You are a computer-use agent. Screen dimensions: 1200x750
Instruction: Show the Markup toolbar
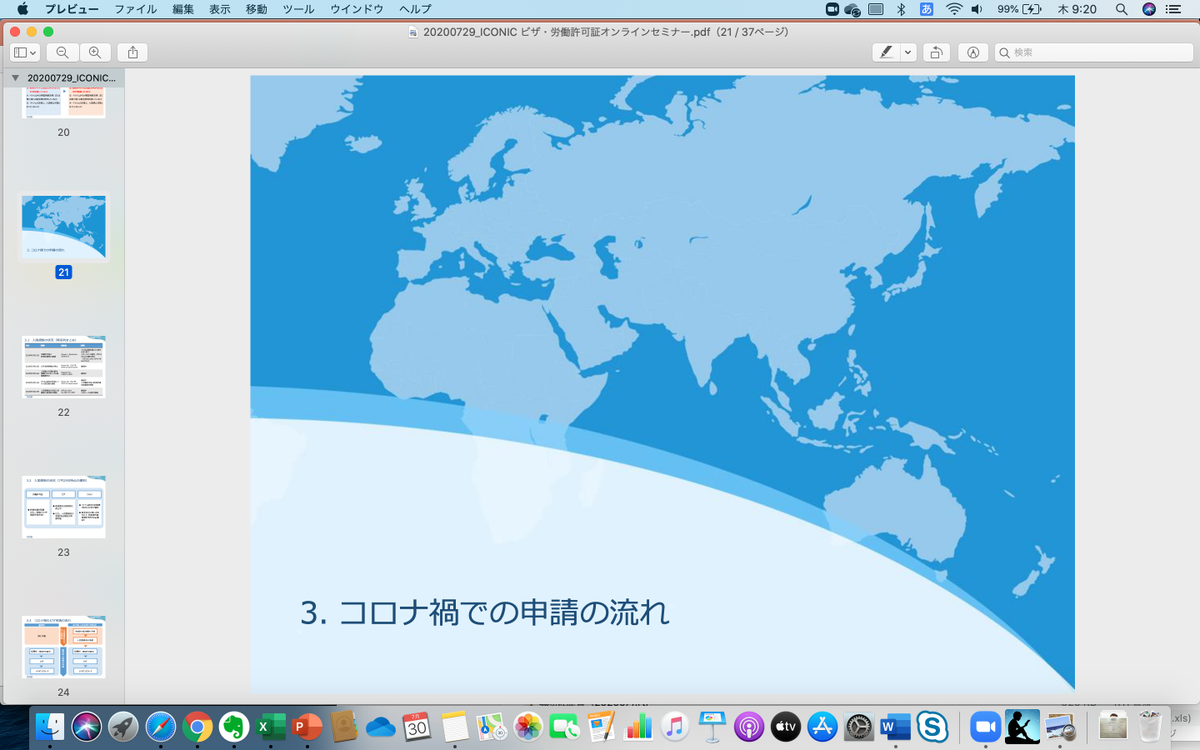point(972,52)
